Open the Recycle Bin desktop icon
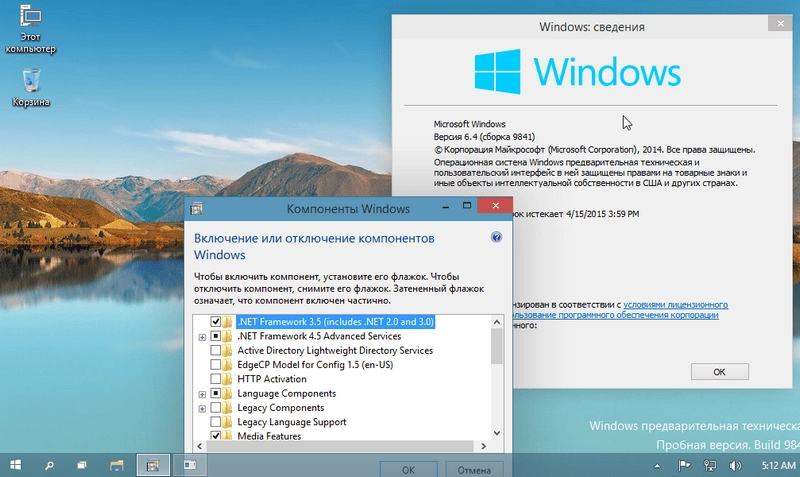Screen dimensions: 800x477 [x=31, y=87]
